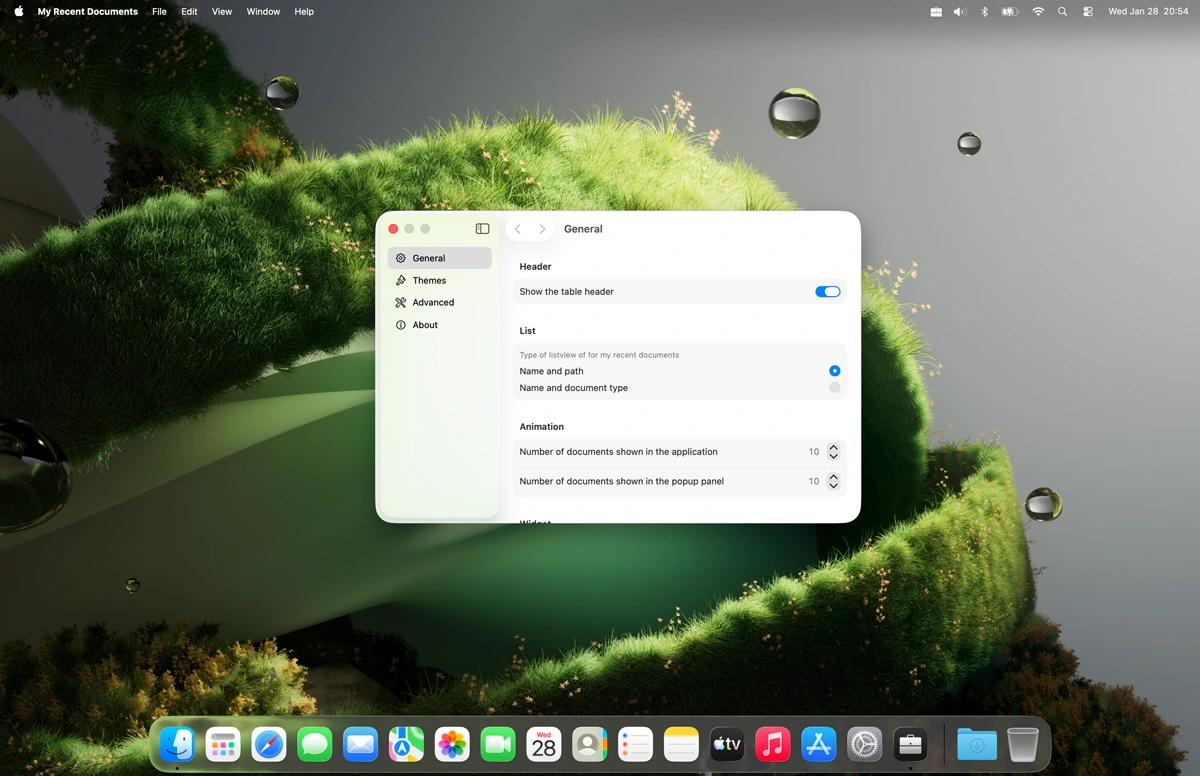Click the Name and path radio button
Image resolution: width=1200 pixels, height=776 pixels.
pyautogui.click(x=834, y=370)
